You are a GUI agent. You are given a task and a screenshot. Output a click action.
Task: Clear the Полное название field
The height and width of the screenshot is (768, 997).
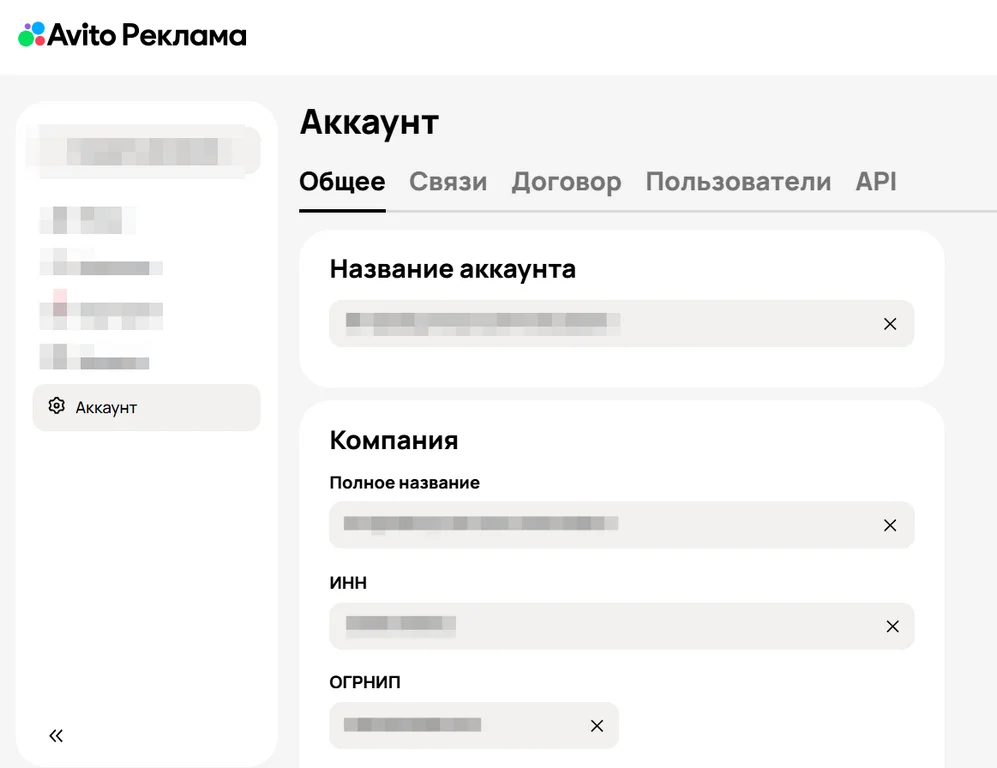[890, 525]
